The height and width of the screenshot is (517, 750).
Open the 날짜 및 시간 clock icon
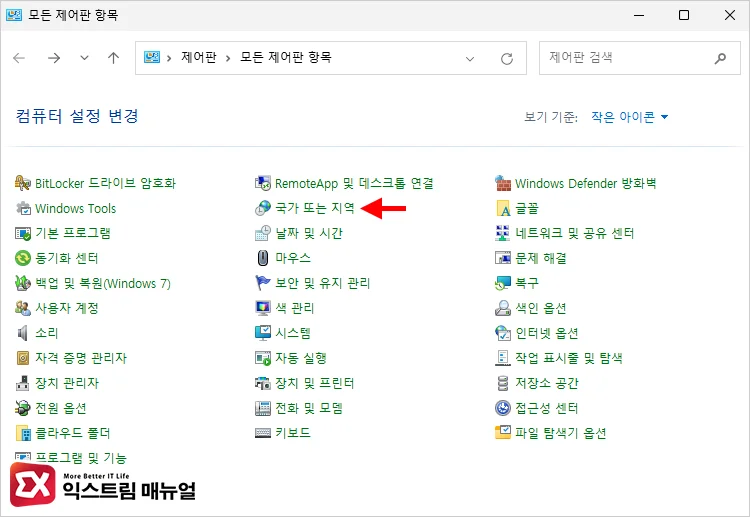[x=263, y=233]
